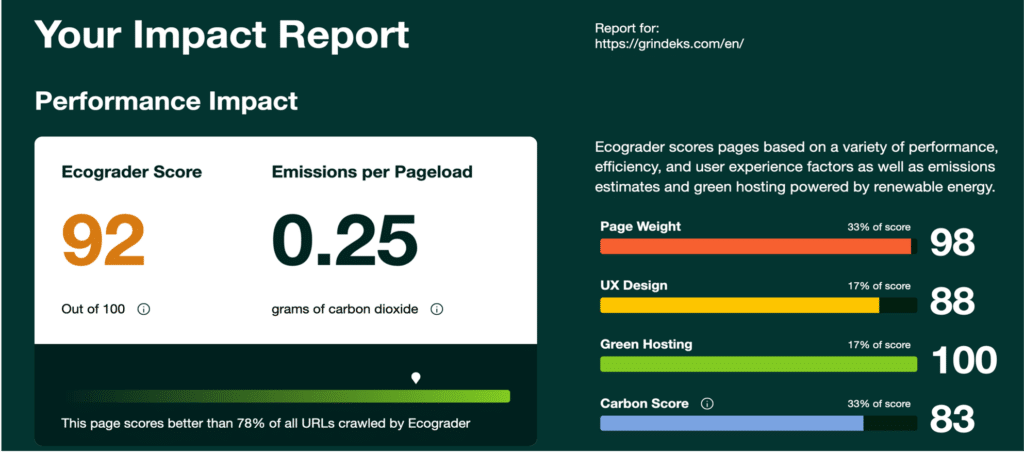1024x452 pixels.
Task: Select the blue Carbon Score bar
Action: (x=732, y=423)
